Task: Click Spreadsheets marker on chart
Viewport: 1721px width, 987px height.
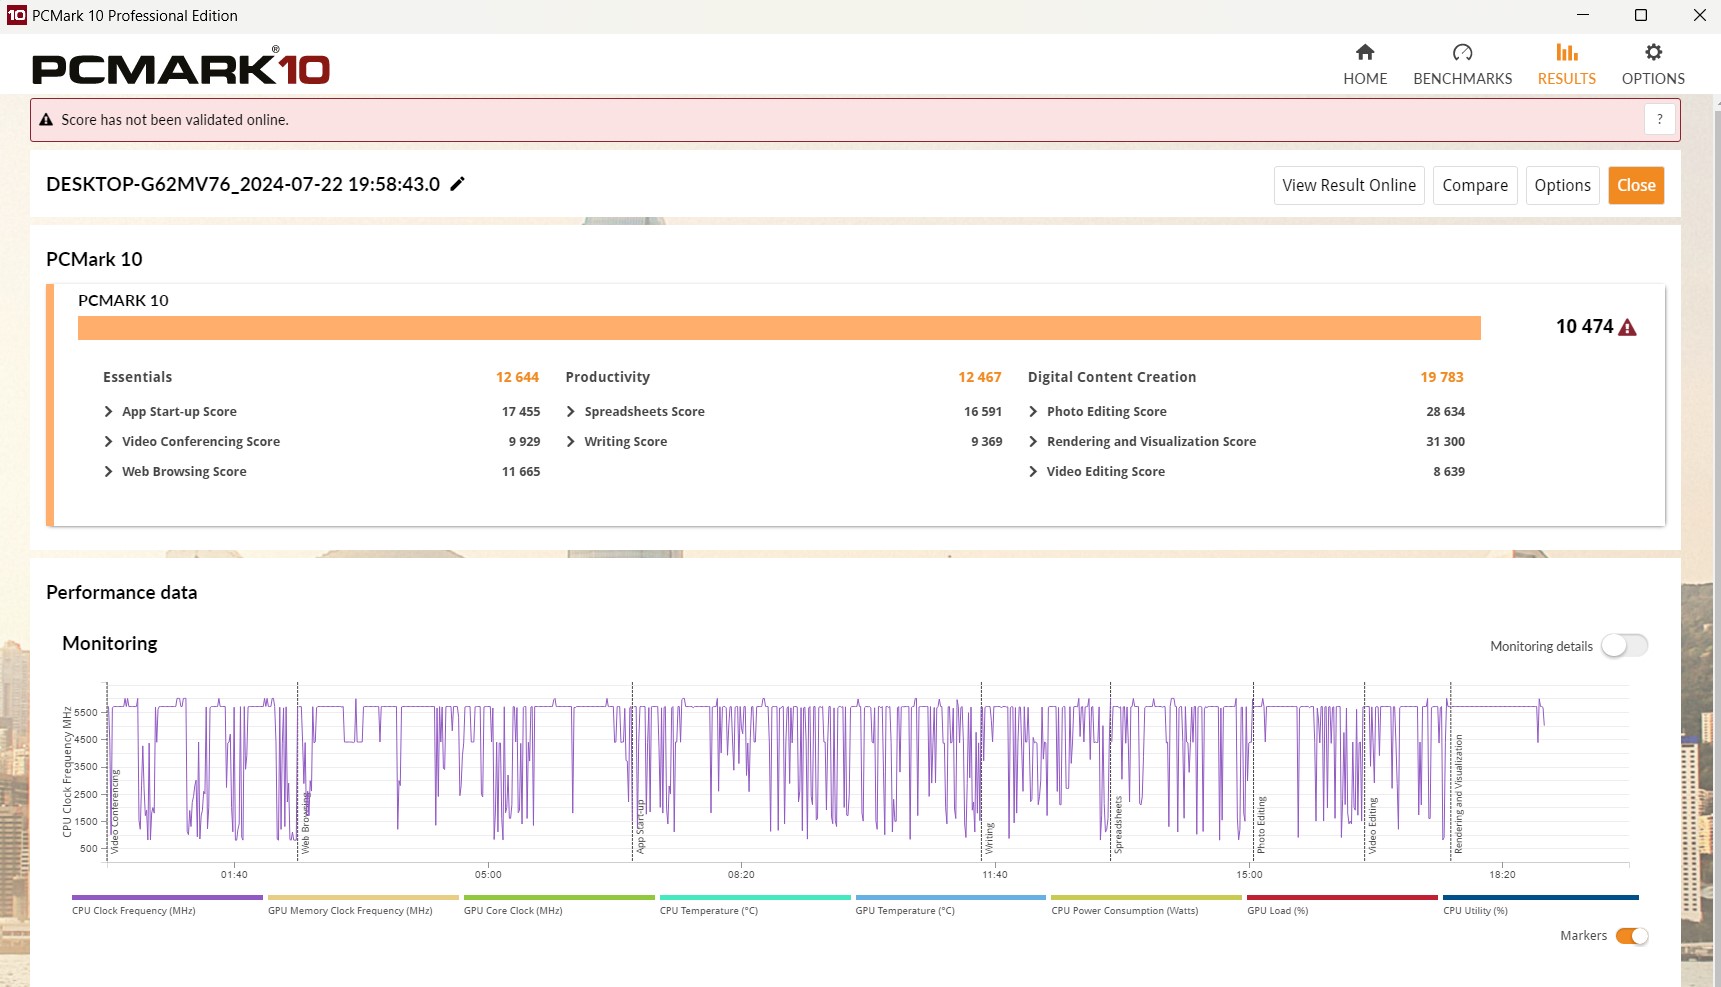Action: [1119, 825]
